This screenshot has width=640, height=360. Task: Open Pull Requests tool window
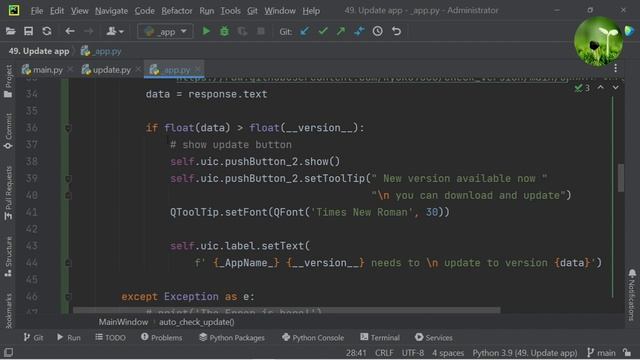tap(8, 193)
